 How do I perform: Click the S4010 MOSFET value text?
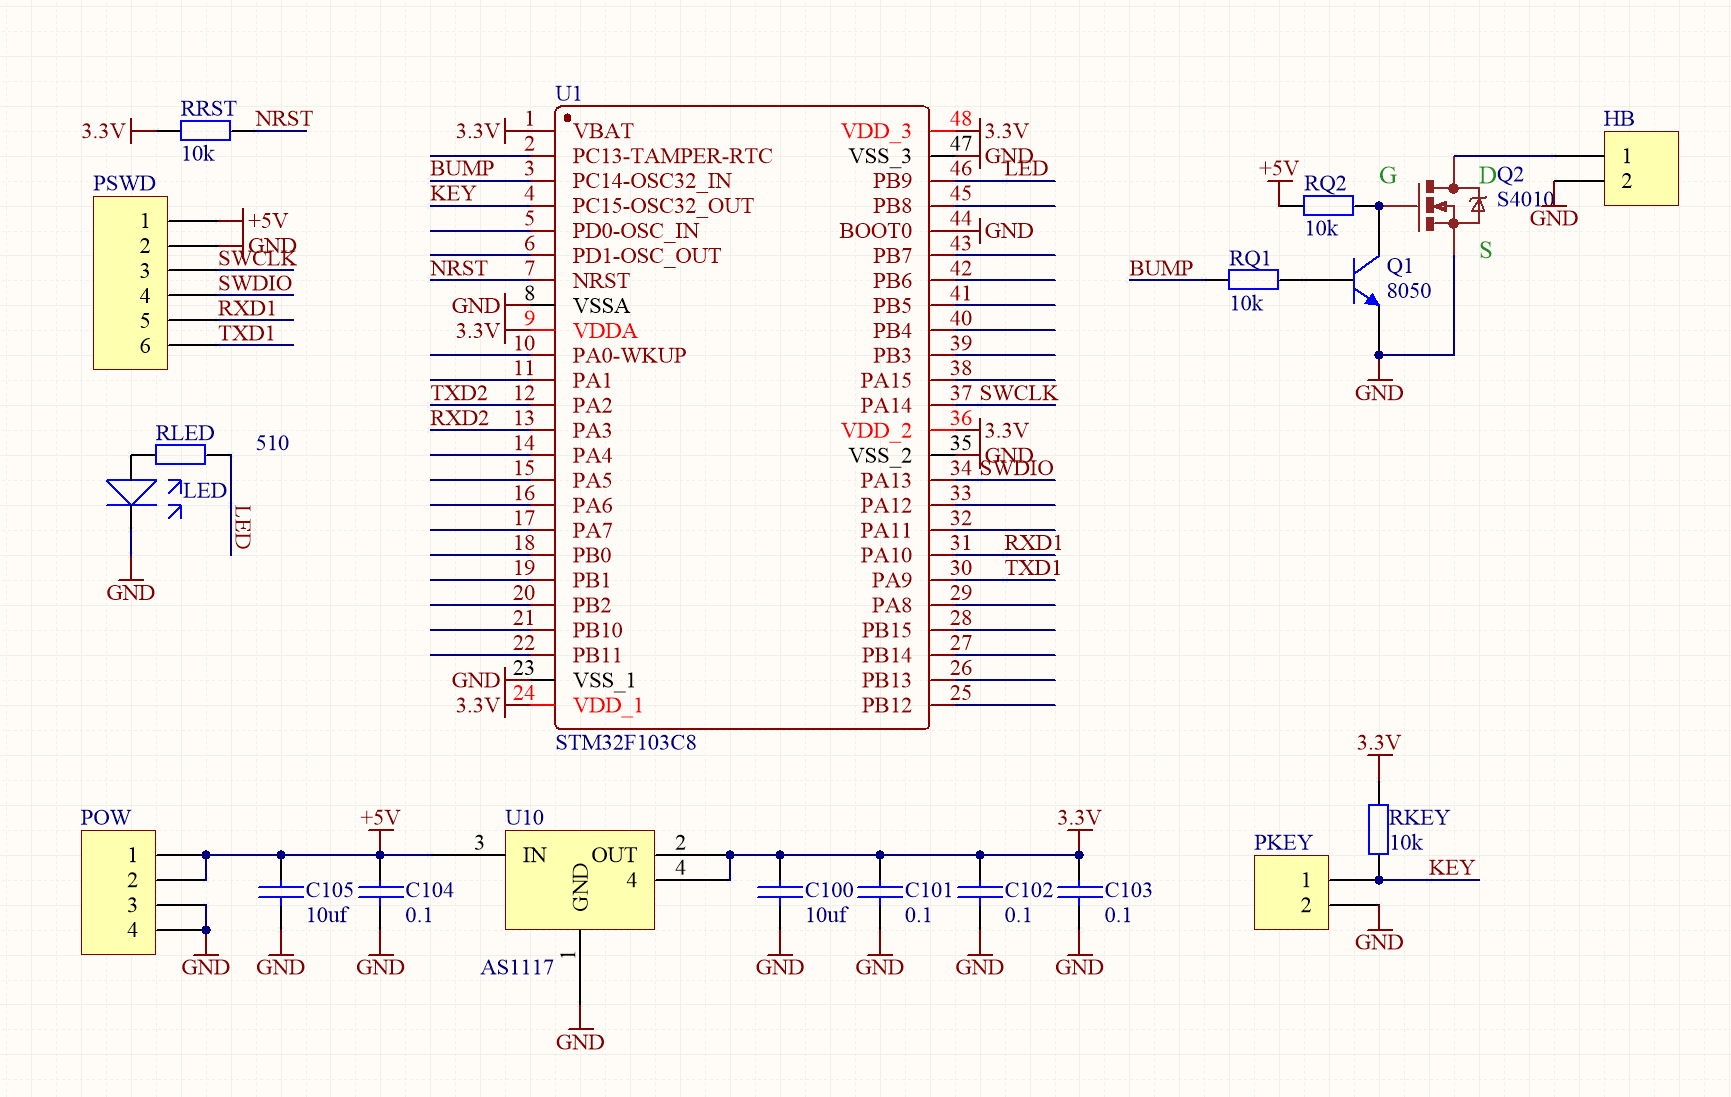1526,199
